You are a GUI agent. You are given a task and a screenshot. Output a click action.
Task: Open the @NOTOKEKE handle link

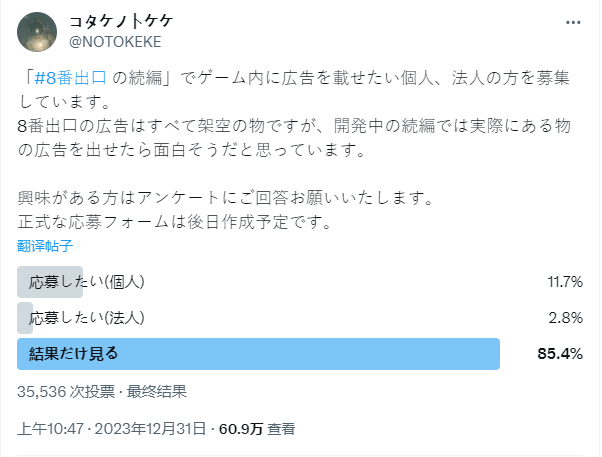tap(115, 42)
